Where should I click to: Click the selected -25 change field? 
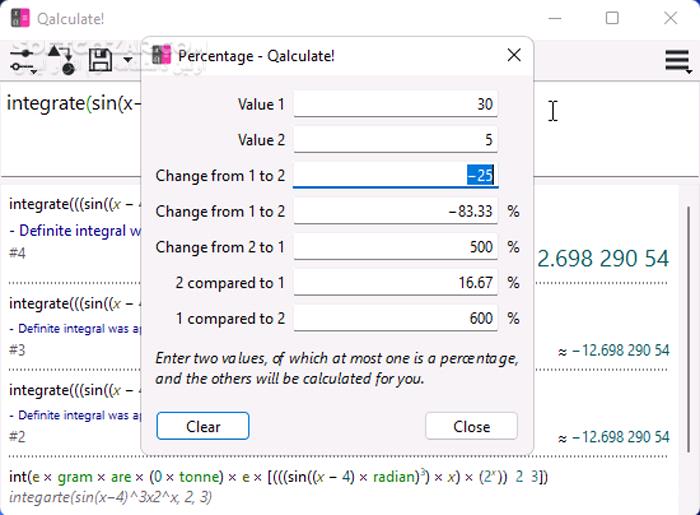(395, 176)
